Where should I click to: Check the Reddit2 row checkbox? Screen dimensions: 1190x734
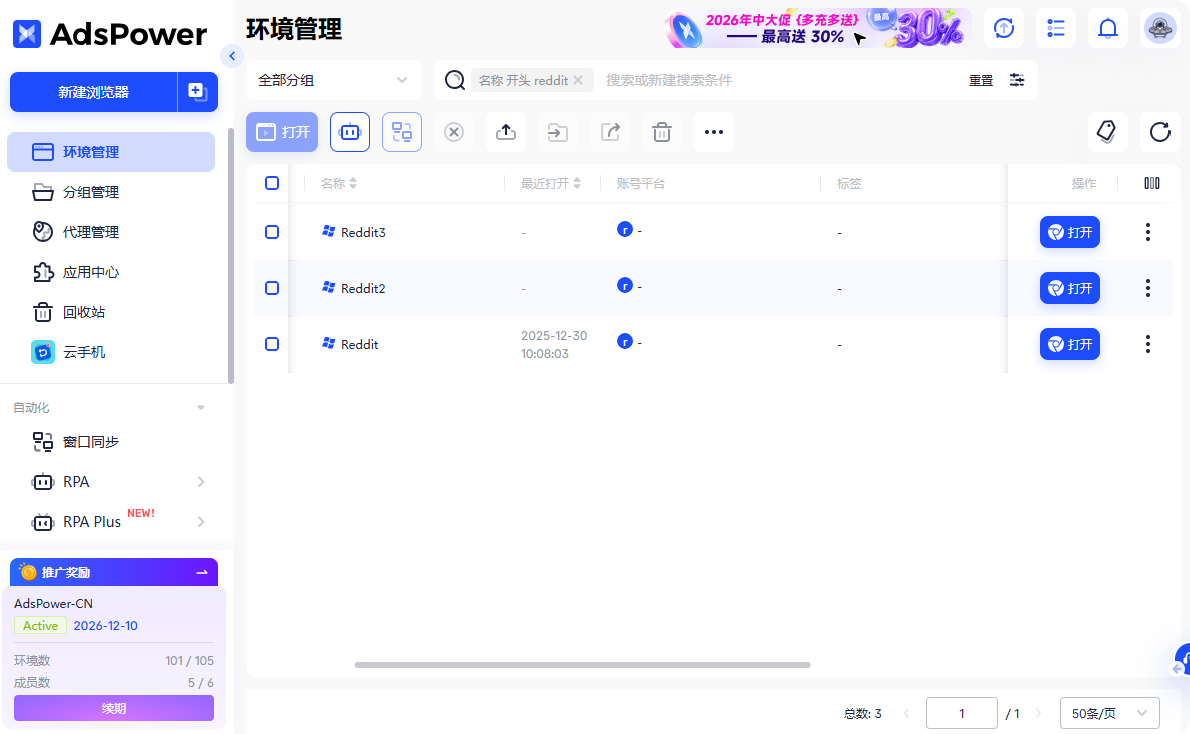pyautogui.click(x=272, y=288)
